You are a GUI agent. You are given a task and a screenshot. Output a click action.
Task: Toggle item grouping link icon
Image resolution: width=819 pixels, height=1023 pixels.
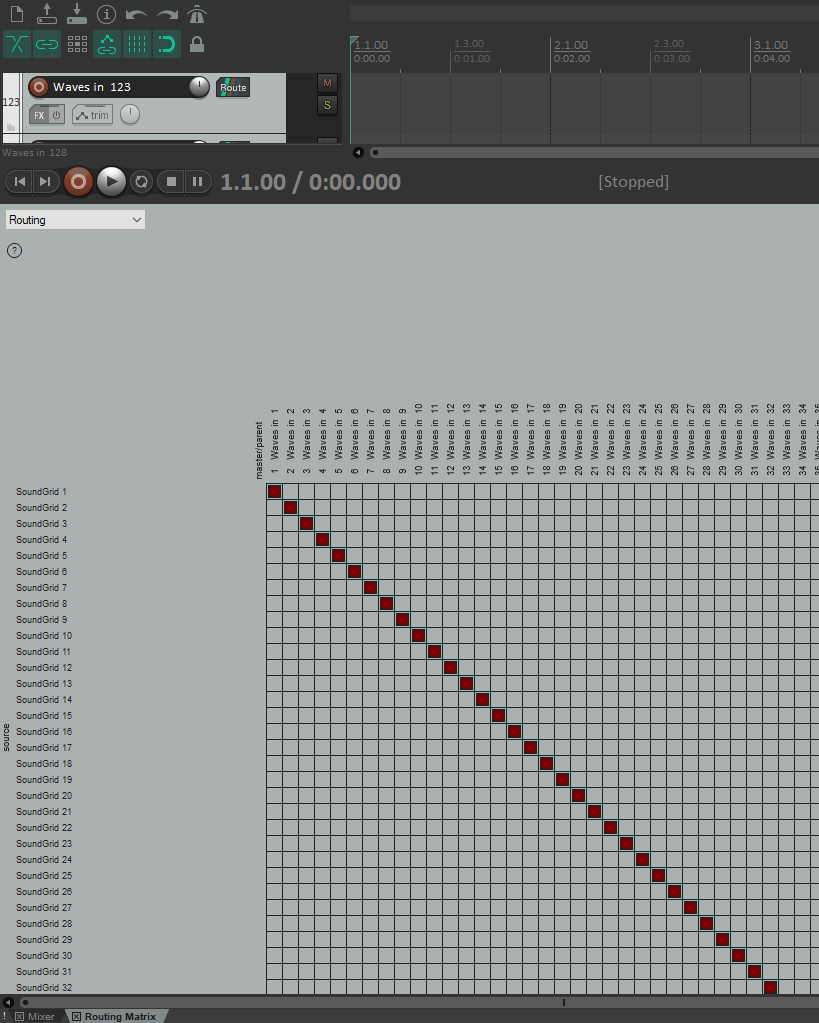pyautogui.click(x=47, y=44)
